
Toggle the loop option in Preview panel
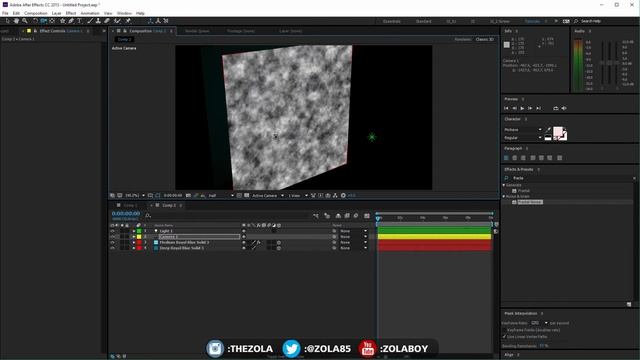pos(556,108)
